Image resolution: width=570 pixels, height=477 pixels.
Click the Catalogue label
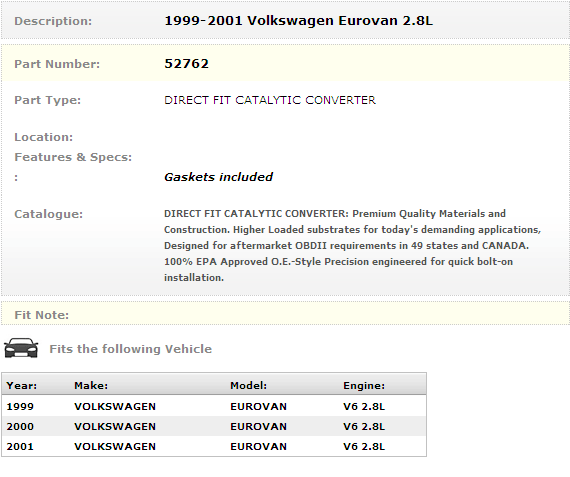[x=48, y=214]
